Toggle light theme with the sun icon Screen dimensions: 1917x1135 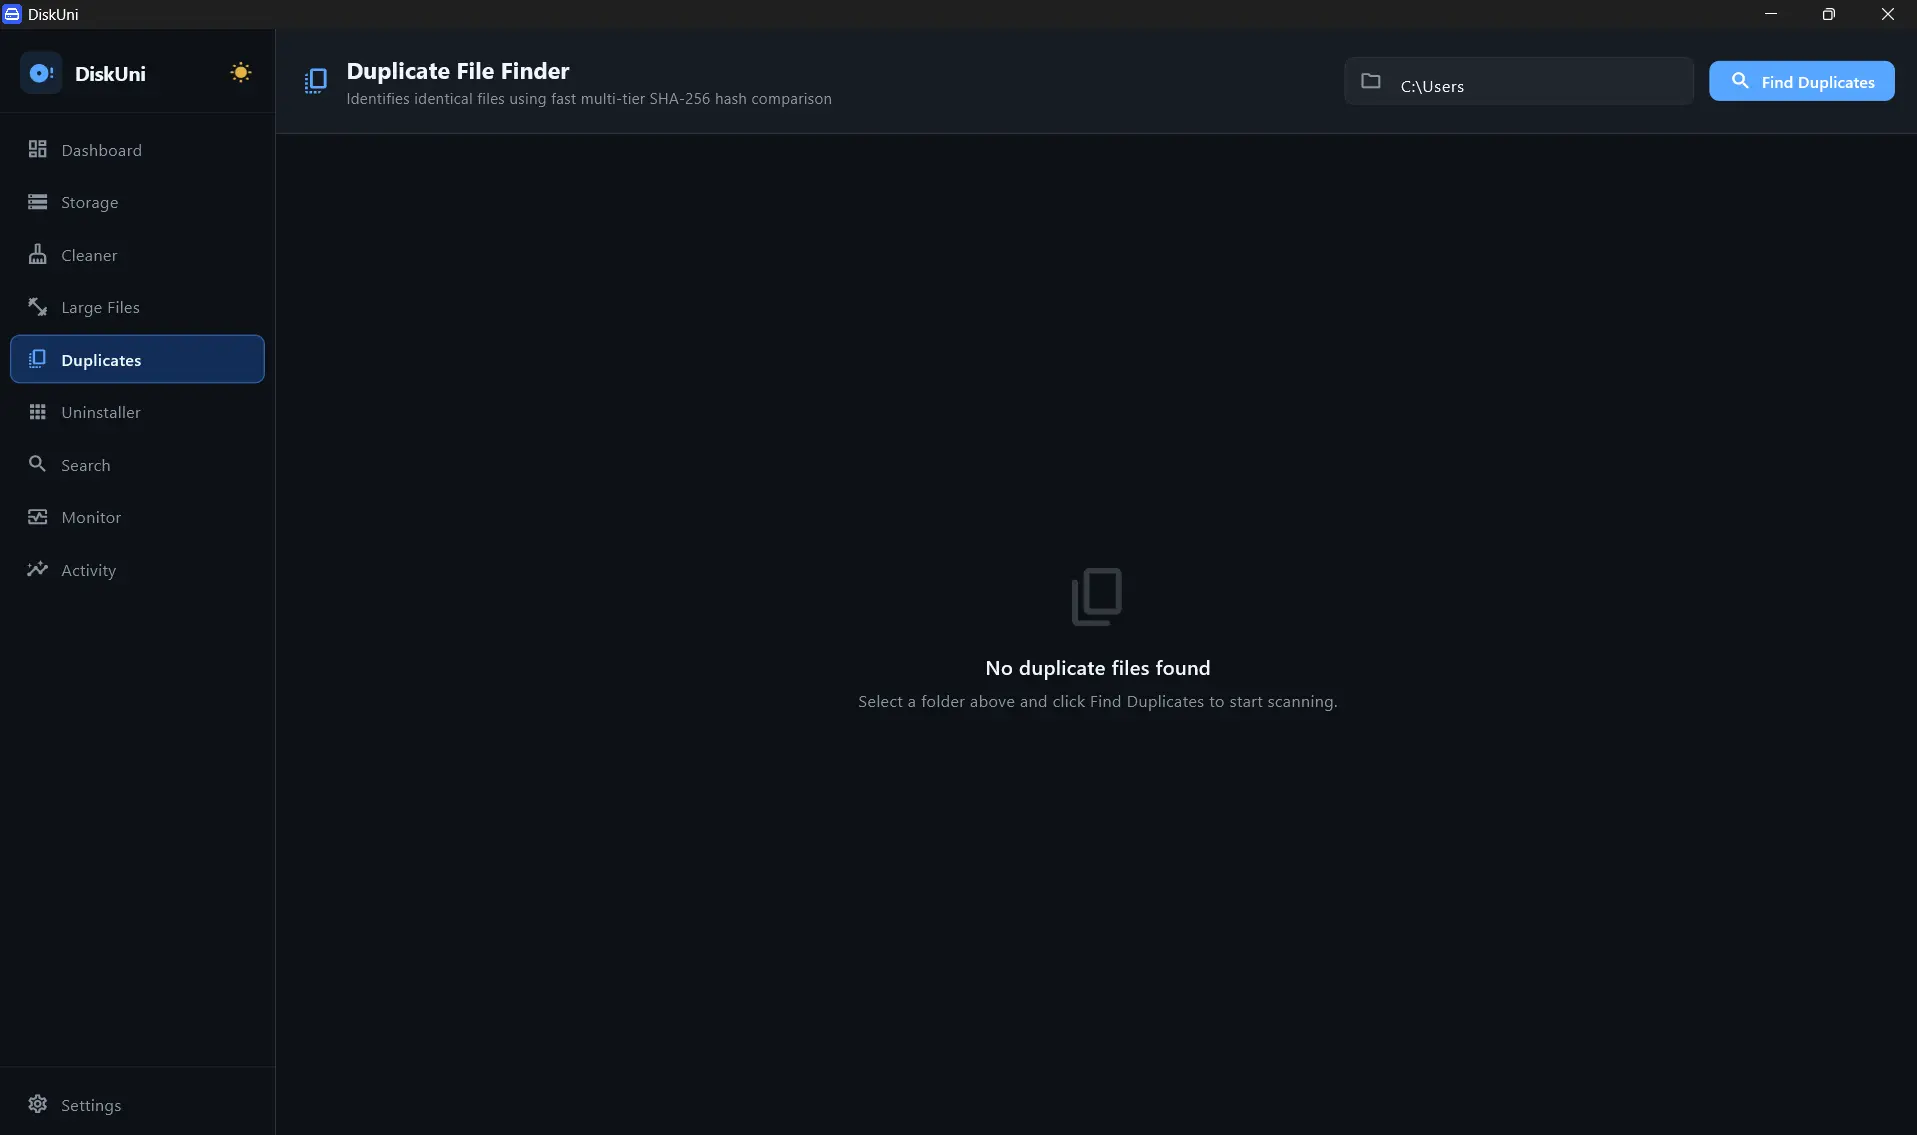[240, 73]
